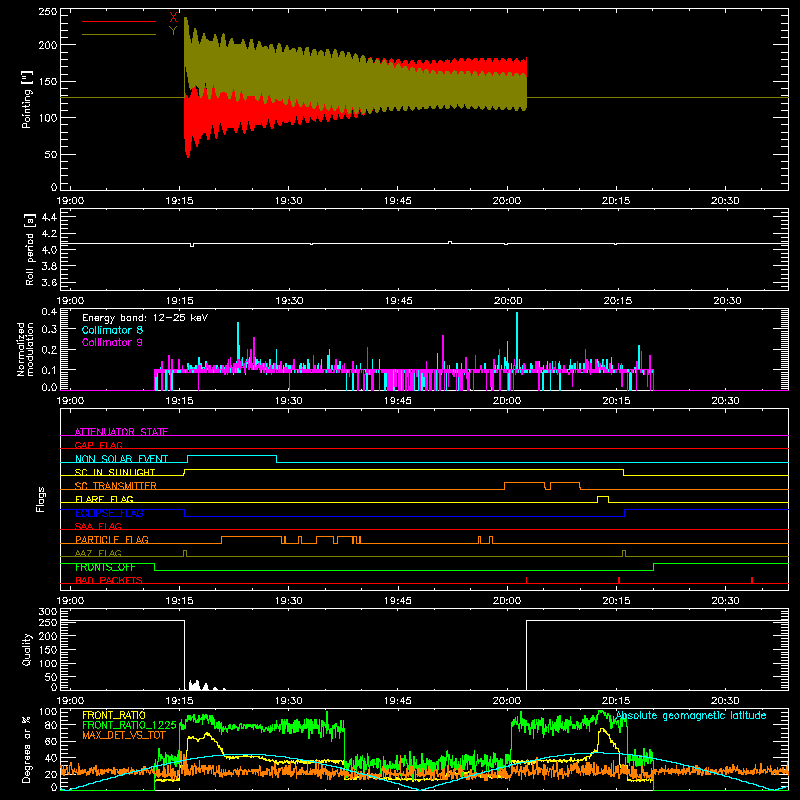Click the first raised SC_TRANSMITTER pulse
Viewport: 800px width, 800px height.
(x=524, y=486)
